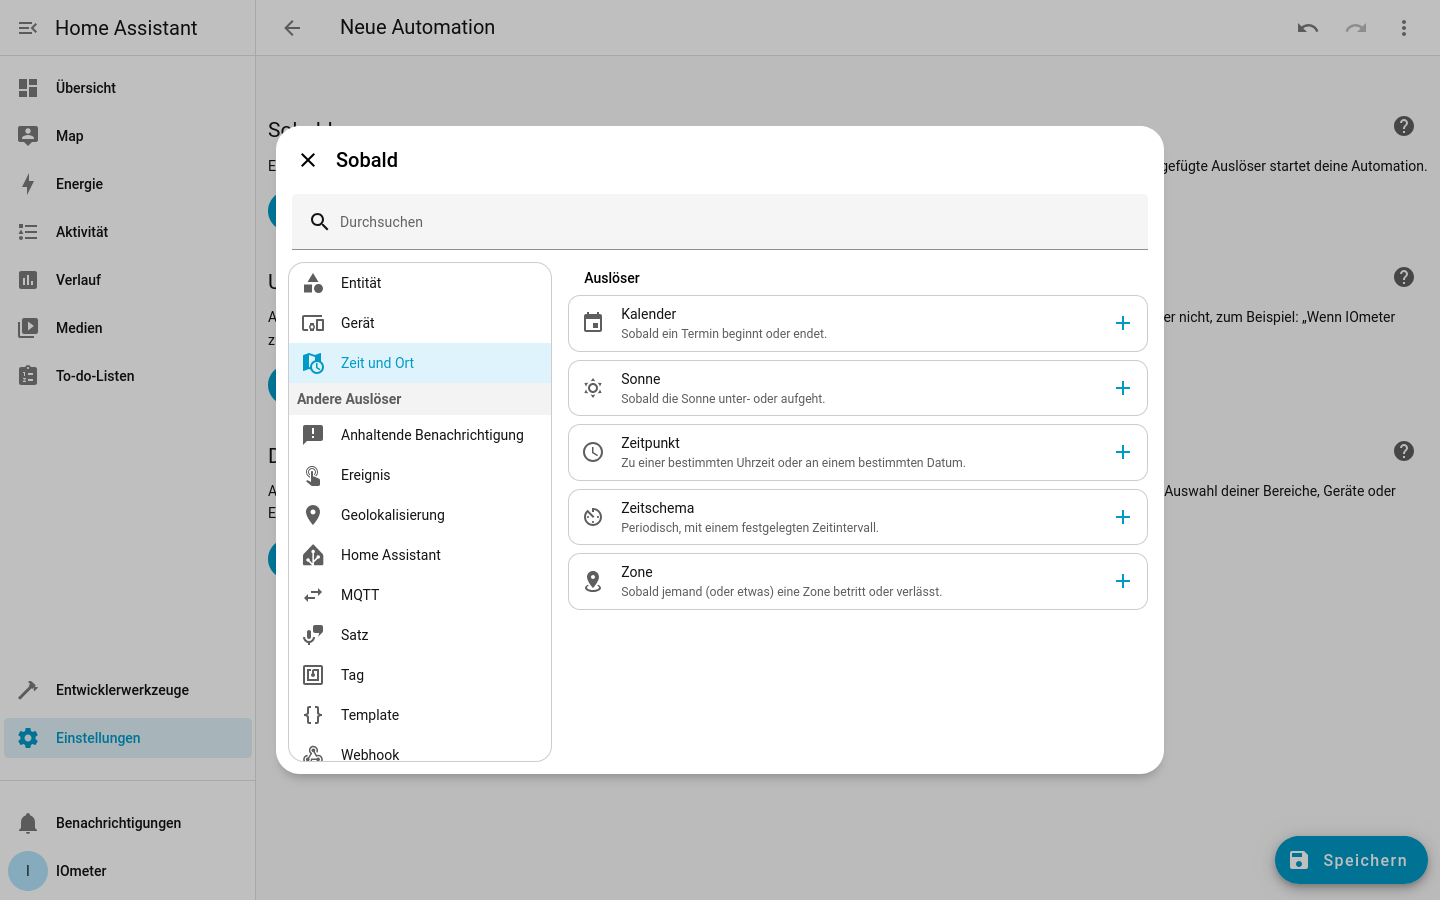
Task: Click the Anhaltende Benachrichtigung alert icon
Action: 313,435
